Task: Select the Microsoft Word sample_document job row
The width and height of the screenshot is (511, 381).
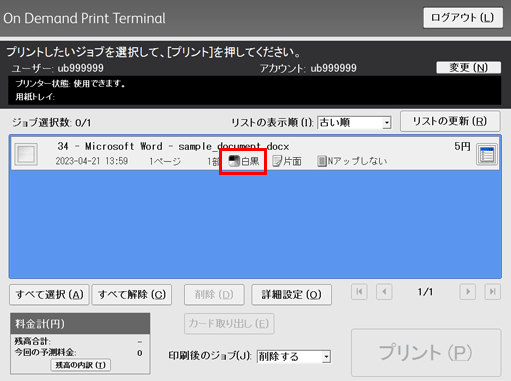Action: click(255, 154)
